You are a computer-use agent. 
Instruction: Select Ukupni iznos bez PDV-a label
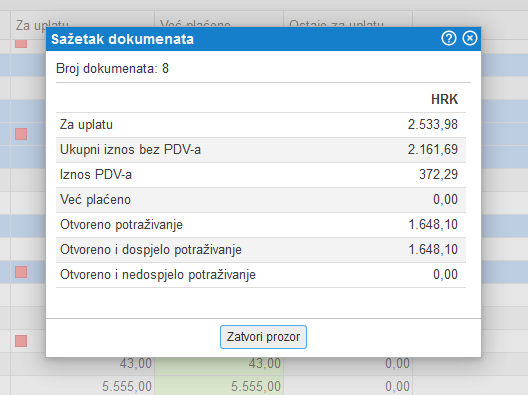tap(130, 150)
